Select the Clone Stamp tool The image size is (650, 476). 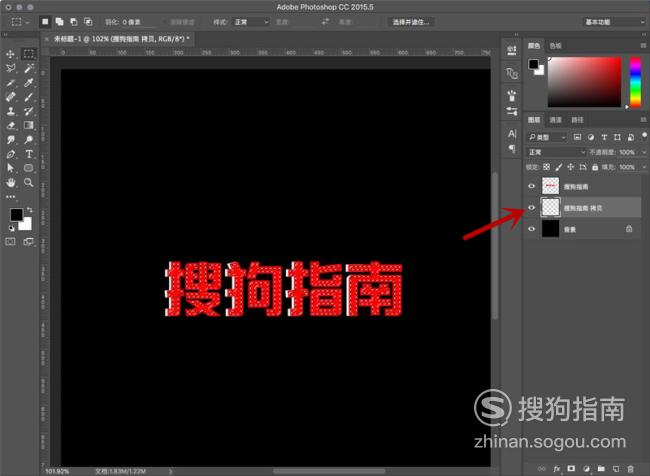(10, 111)
